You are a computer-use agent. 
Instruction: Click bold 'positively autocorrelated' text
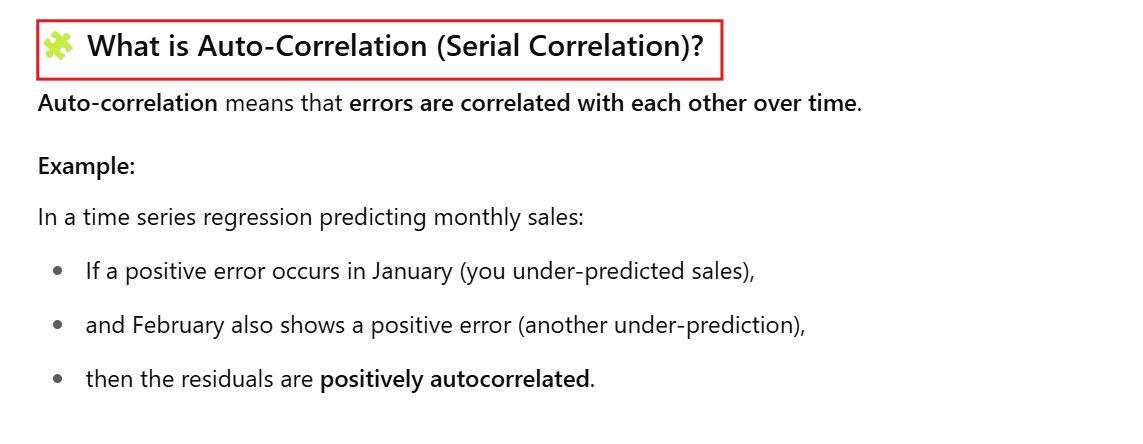(454, 379)
